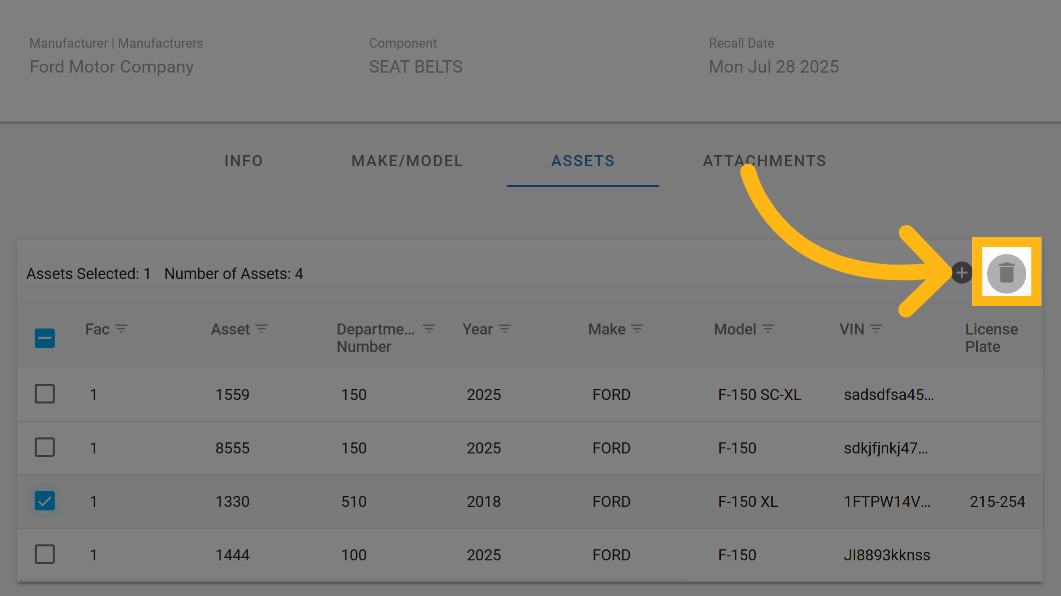
Task: Check the box for asset 8555
Action: pos(45,448)
